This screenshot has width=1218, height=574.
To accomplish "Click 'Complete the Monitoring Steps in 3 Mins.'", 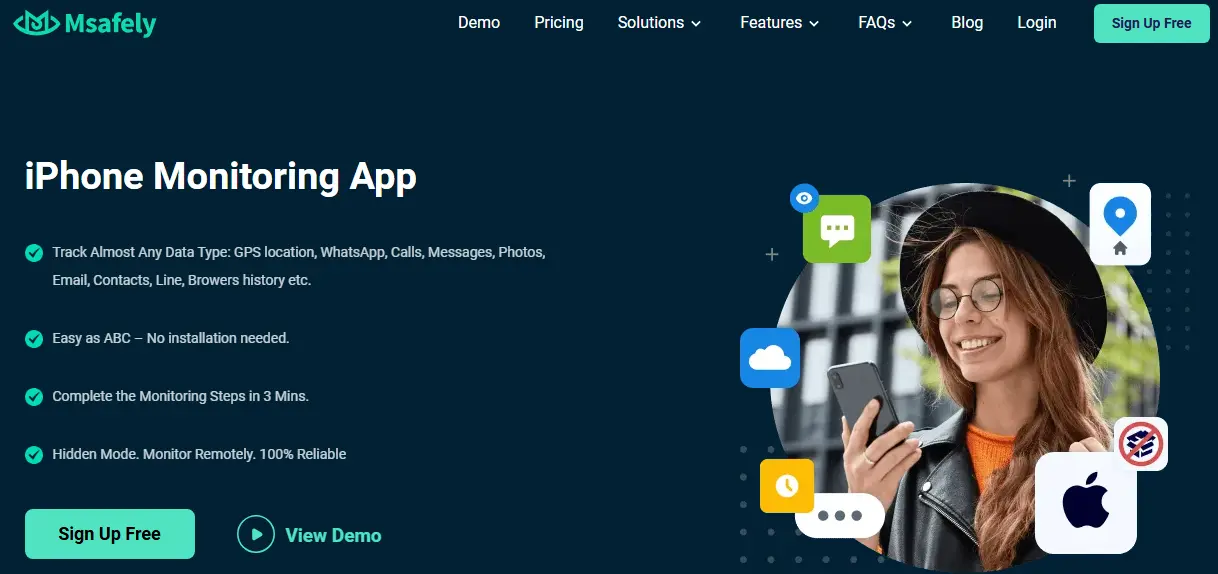I will 181,396.
